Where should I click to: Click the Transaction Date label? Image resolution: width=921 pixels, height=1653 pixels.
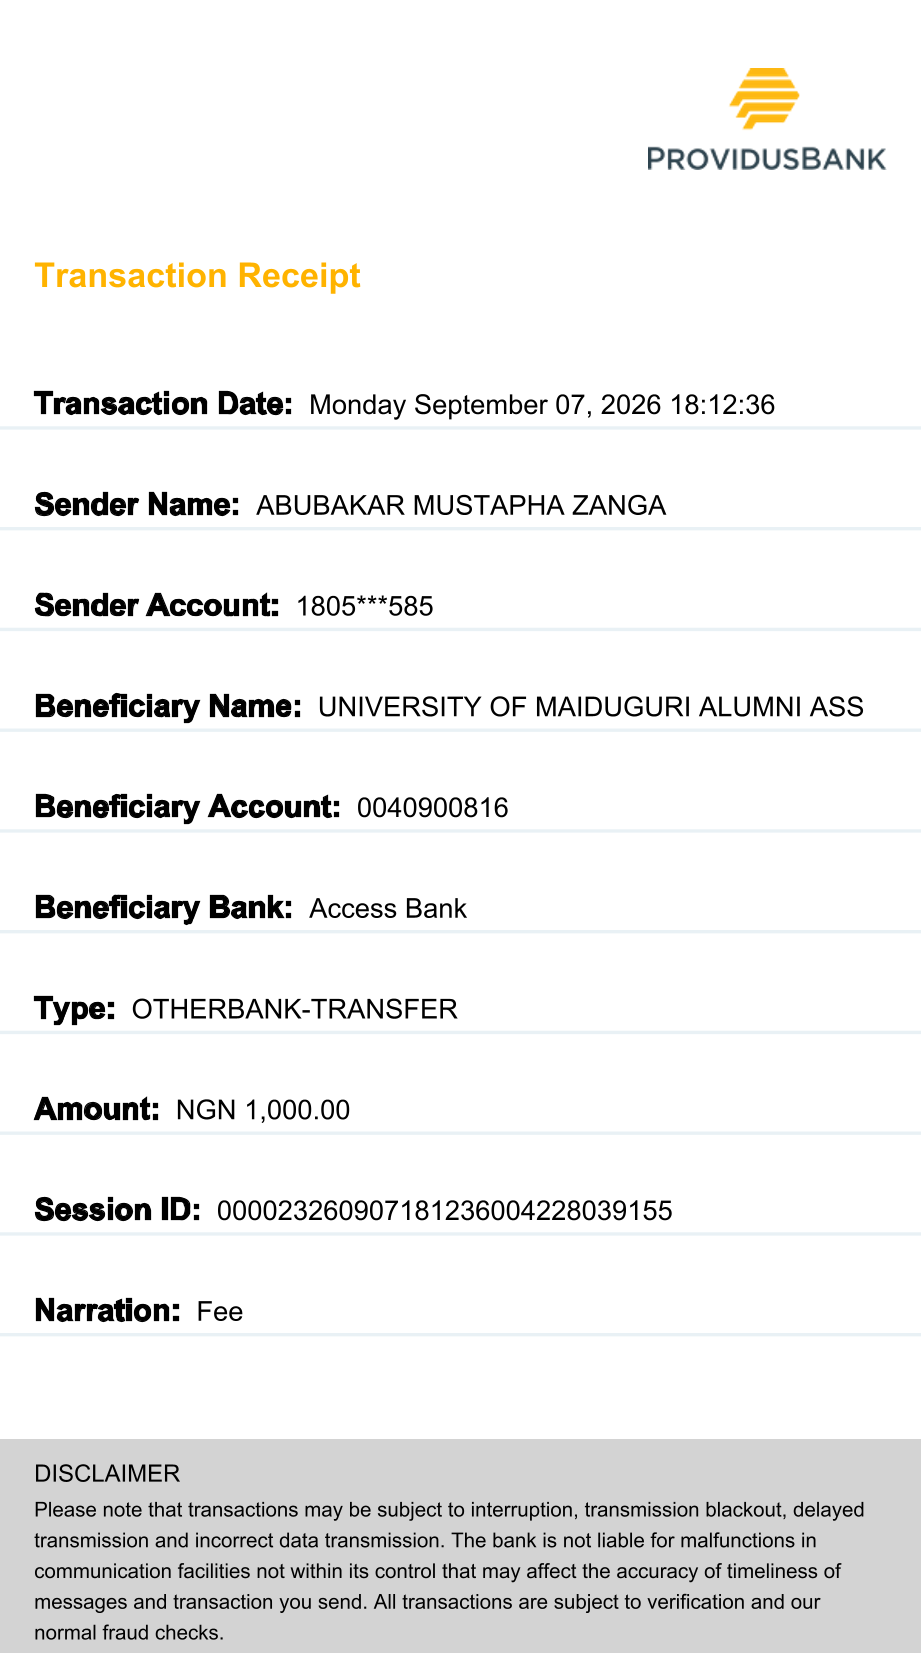163,404
